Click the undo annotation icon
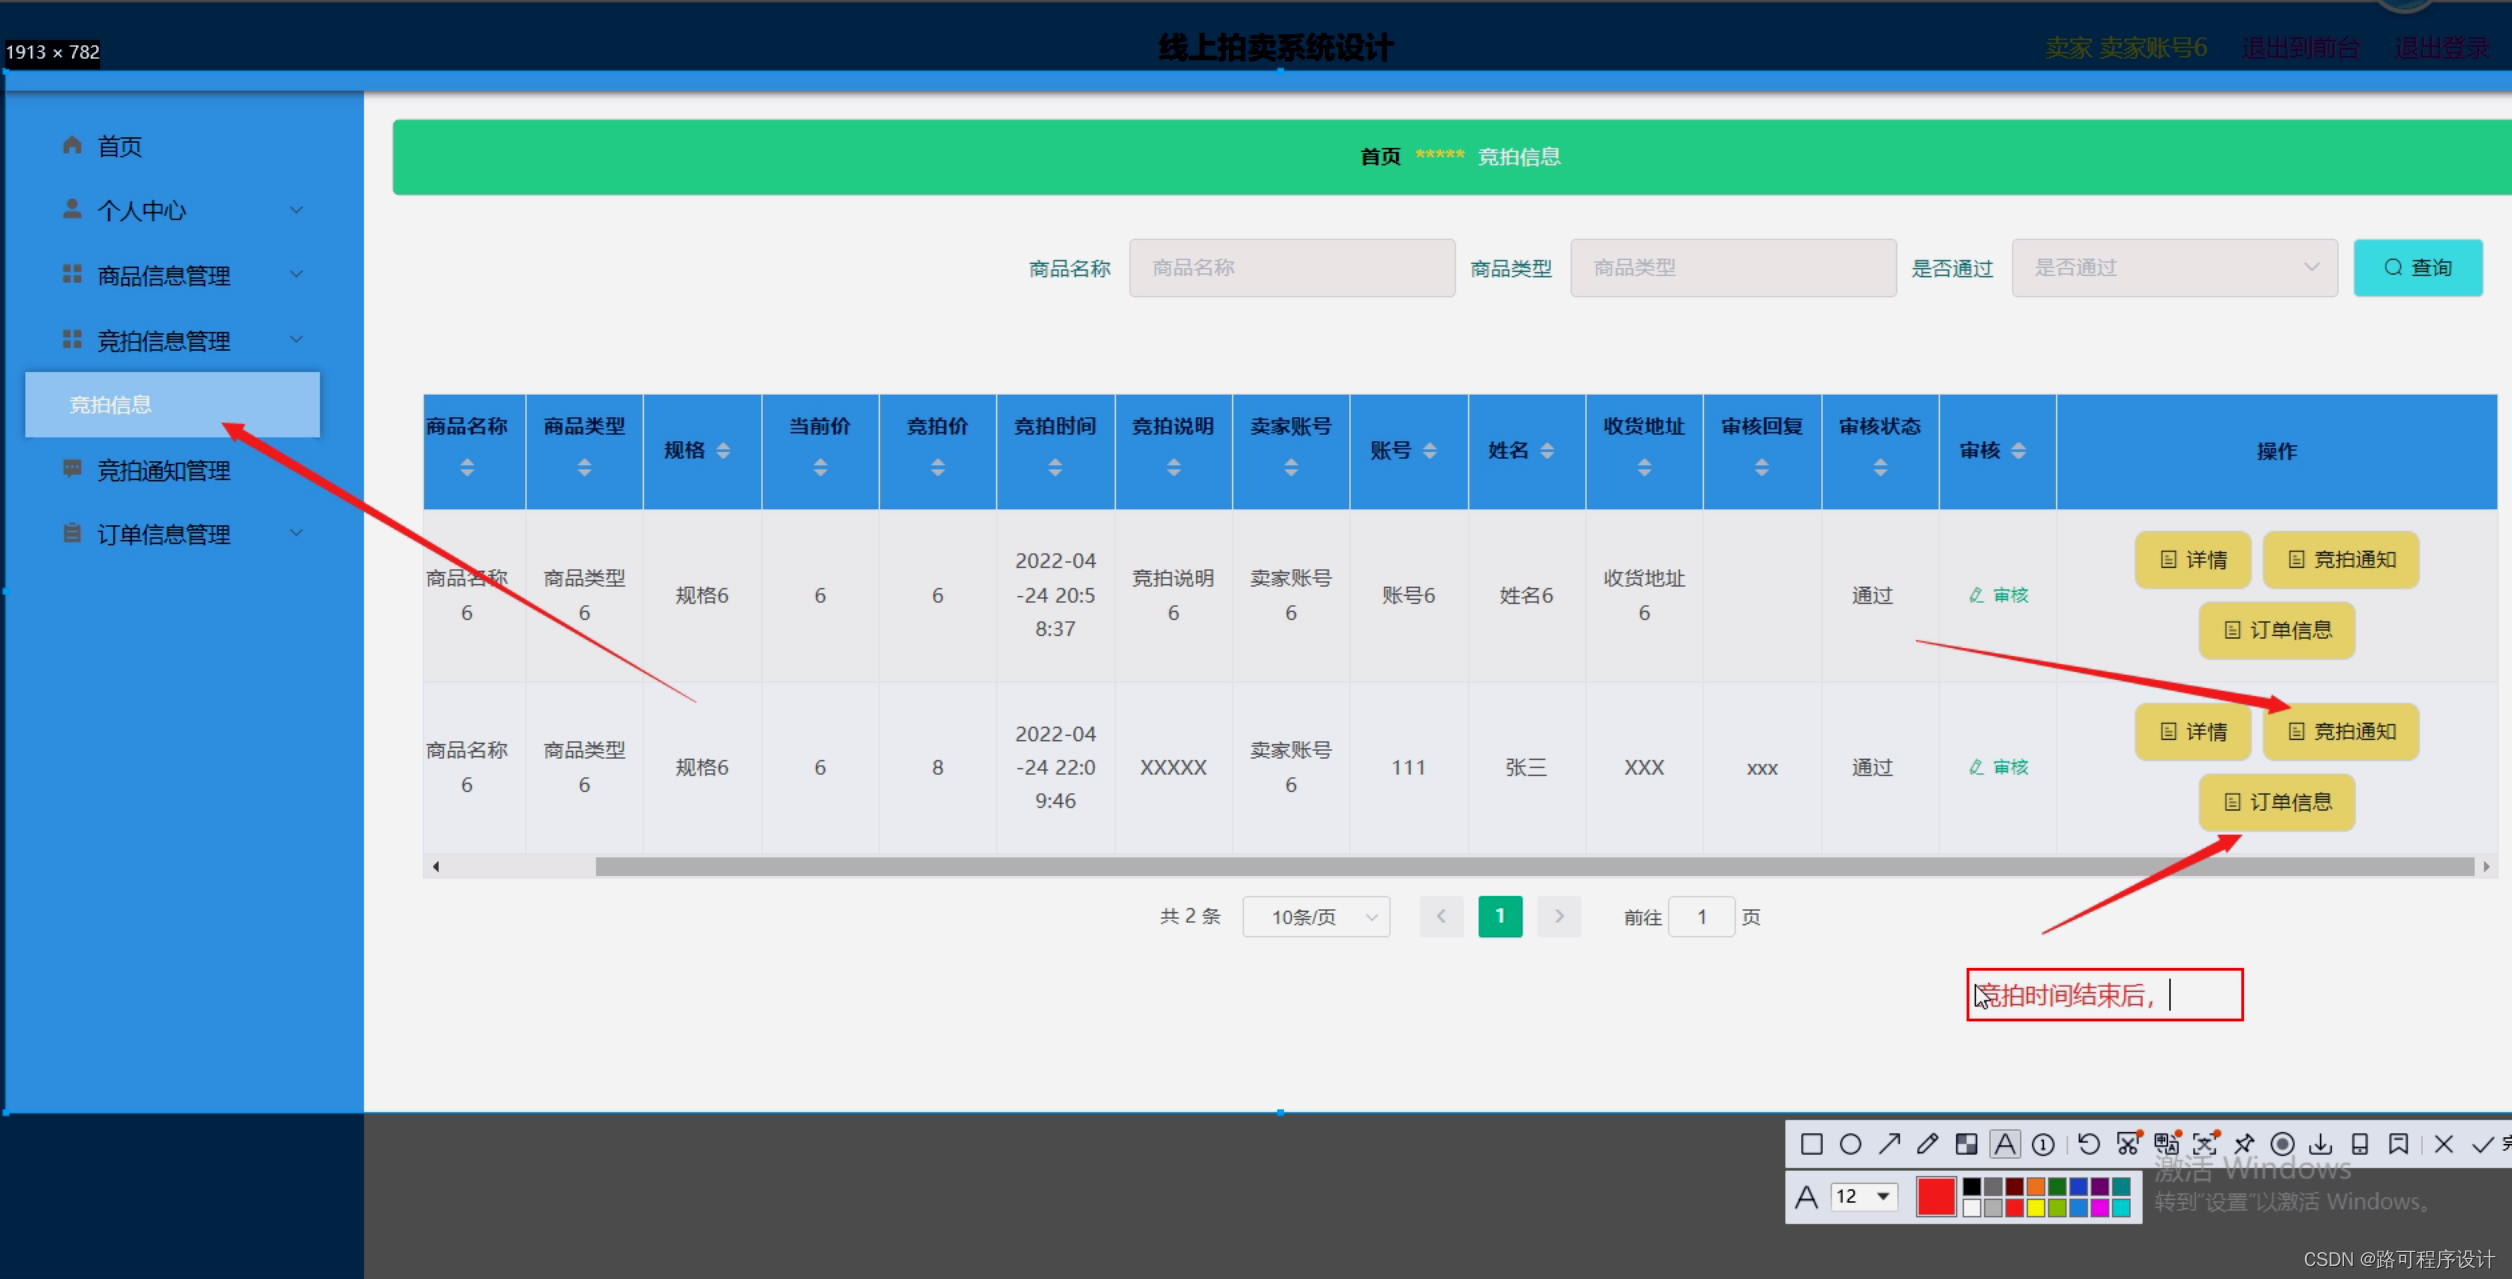Screen dimensions: 2512x1279 coord(2088,1144)
